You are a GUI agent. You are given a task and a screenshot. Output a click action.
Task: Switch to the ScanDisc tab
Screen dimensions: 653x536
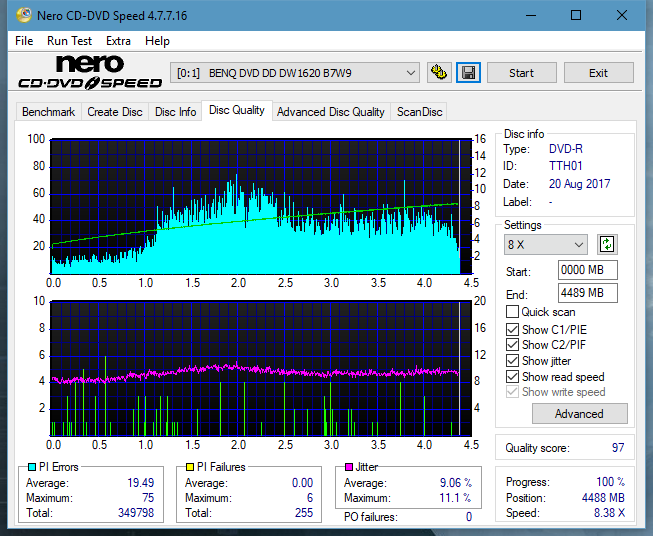pos(419,112)
